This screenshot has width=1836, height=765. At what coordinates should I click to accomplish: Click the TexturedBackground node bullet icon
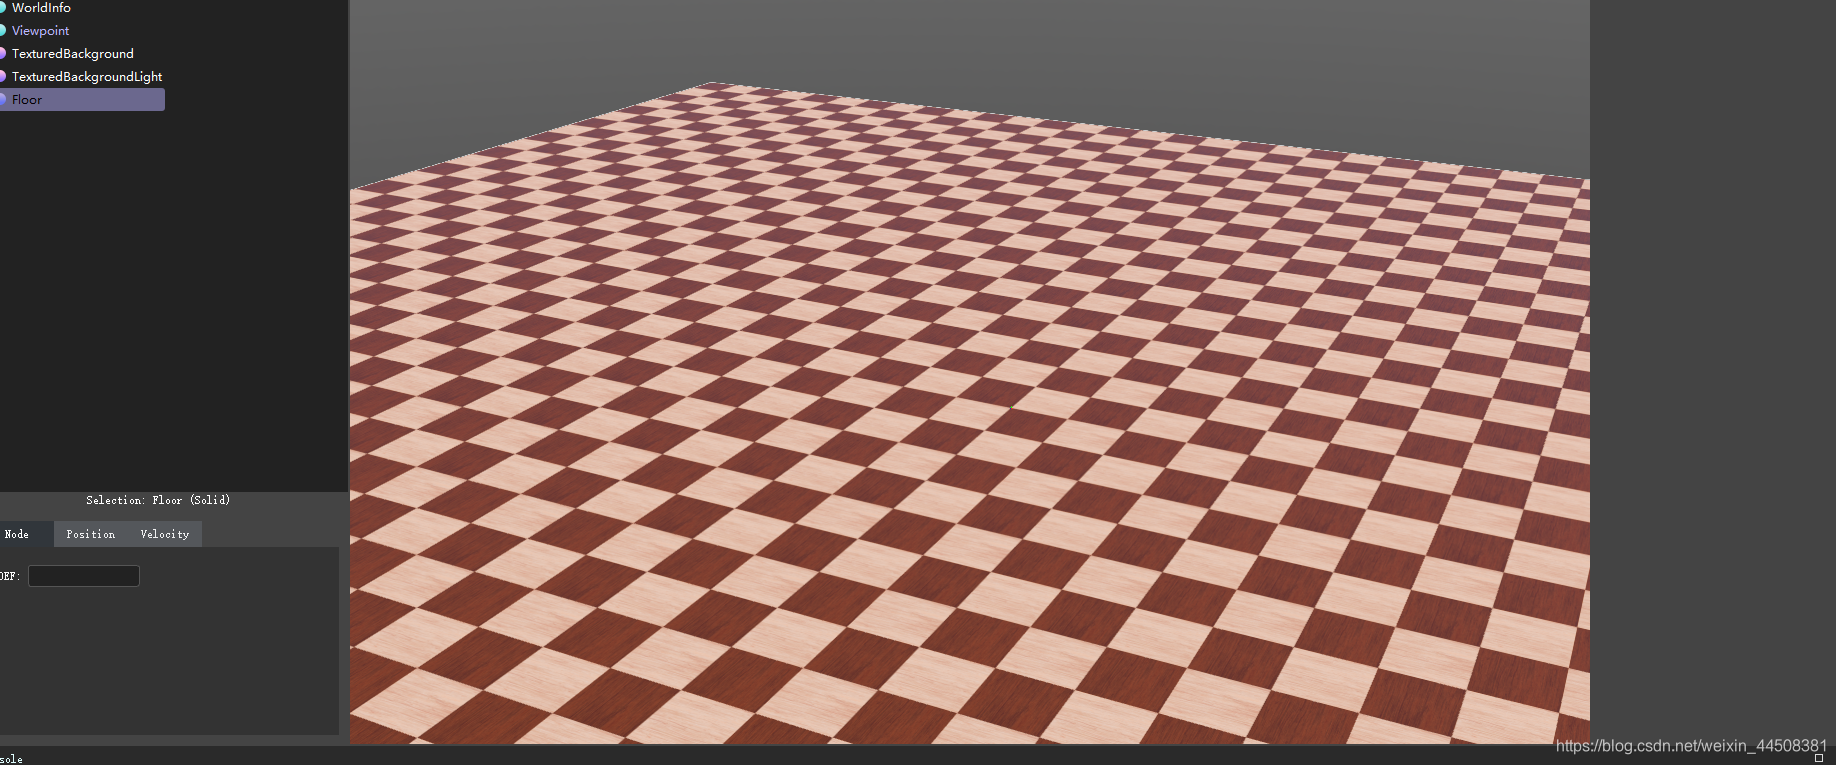2,54
